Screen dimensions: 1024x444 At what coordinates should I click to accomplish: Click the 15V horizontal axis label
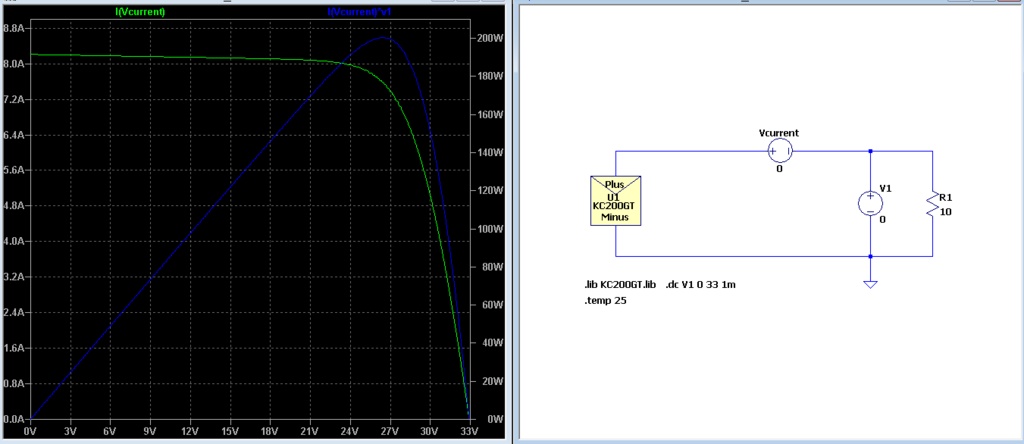point(230,432)
